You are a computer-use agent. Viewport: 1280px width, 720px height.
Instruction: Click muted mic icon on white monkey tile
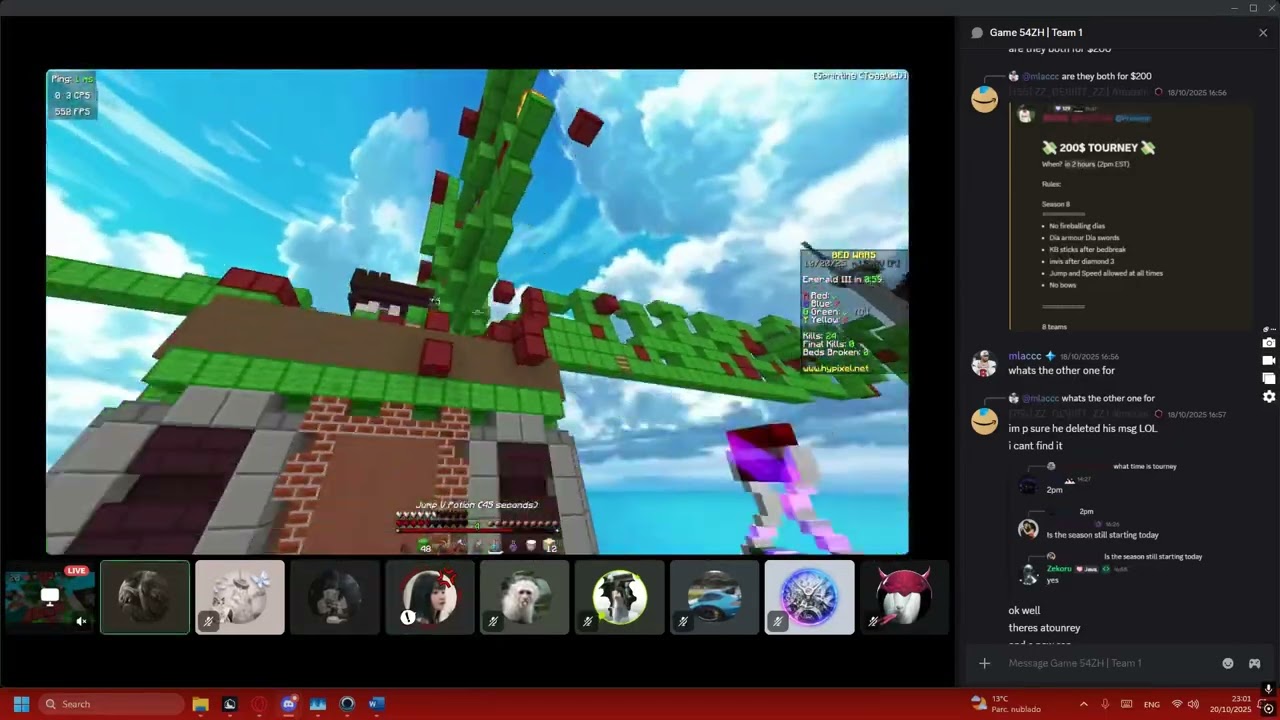493,621
